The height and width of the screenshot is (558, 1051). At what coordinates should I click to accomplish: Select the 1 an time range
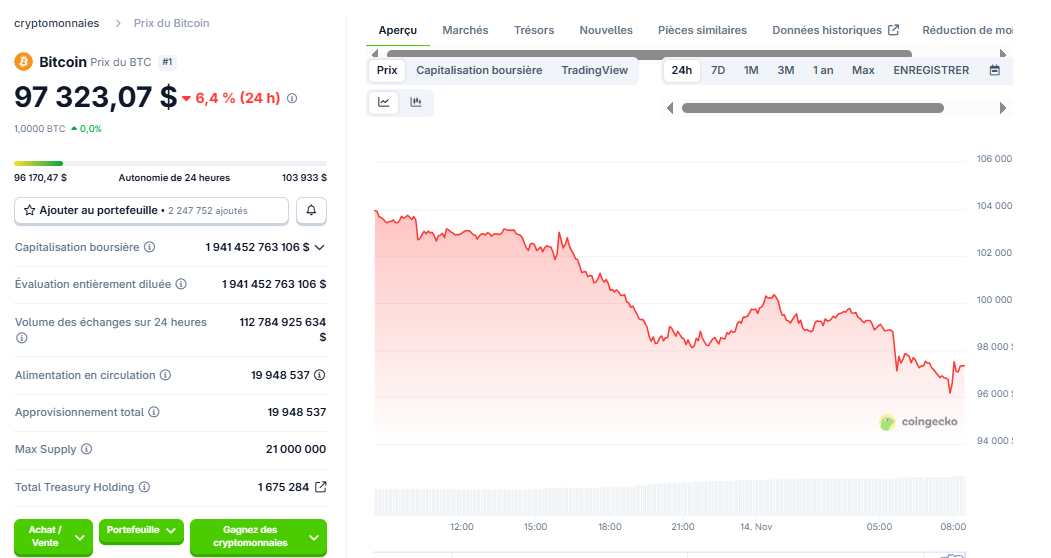[x=823, y=70]
